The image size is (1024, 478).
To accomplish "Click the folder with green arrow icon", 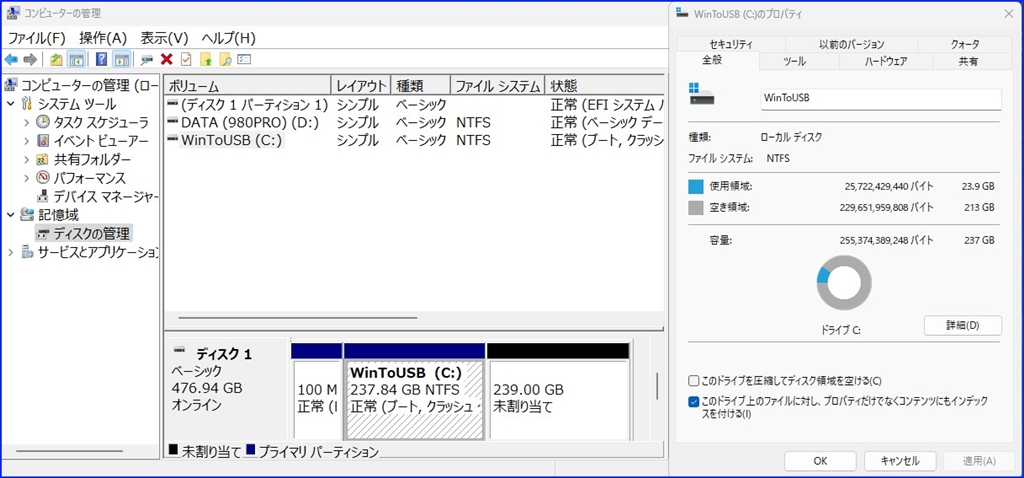I will click(x=206, y=59).
